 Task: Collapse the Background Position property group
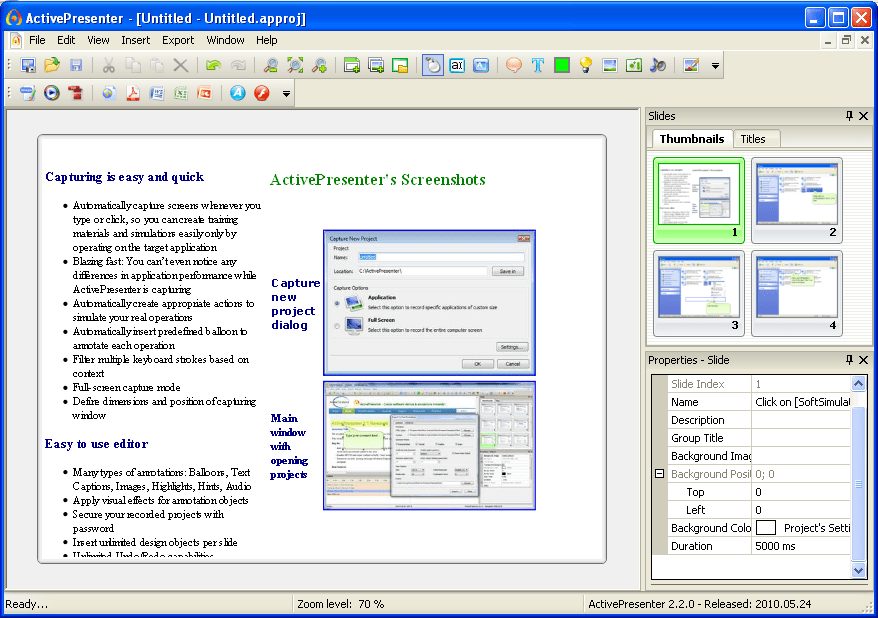pyautogui.click(x=660, y=474)
